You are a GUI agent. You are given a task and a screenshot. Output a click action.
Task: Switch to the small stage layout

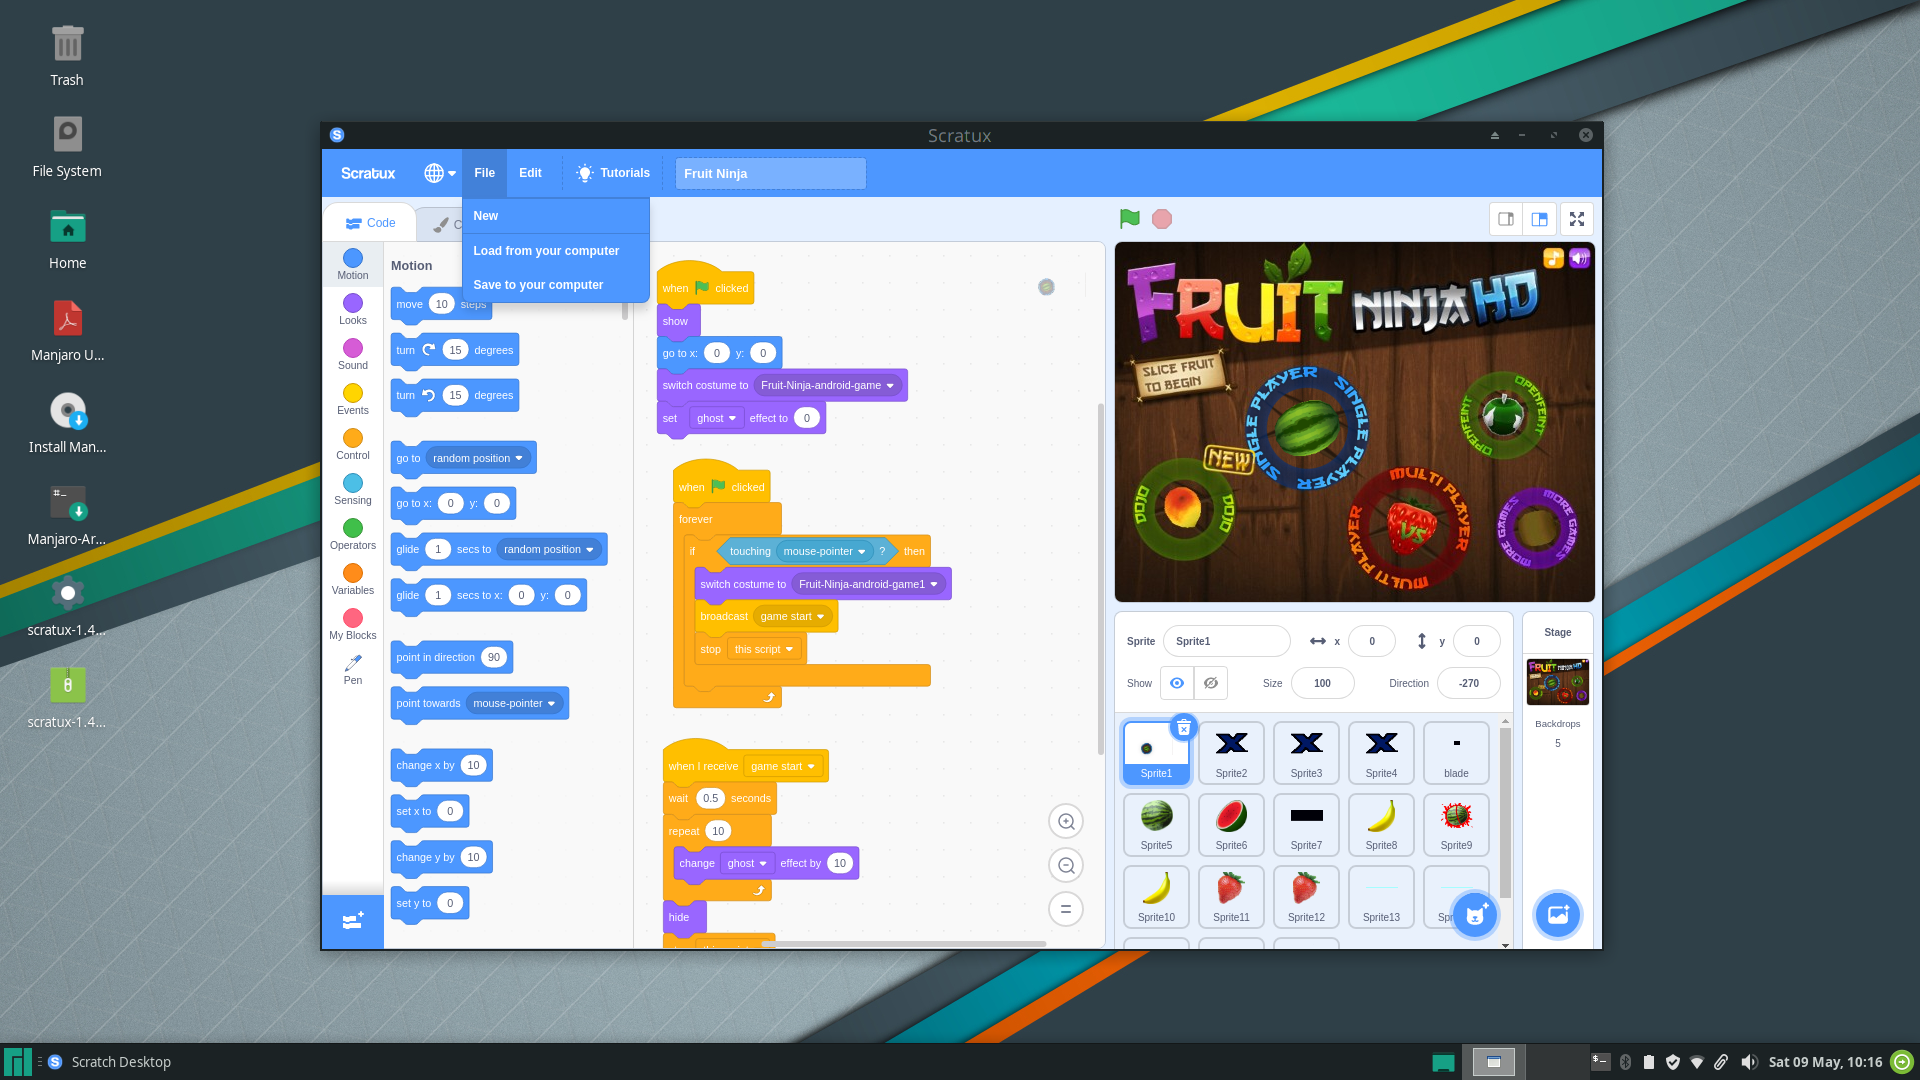click(x=1506, y=219)
